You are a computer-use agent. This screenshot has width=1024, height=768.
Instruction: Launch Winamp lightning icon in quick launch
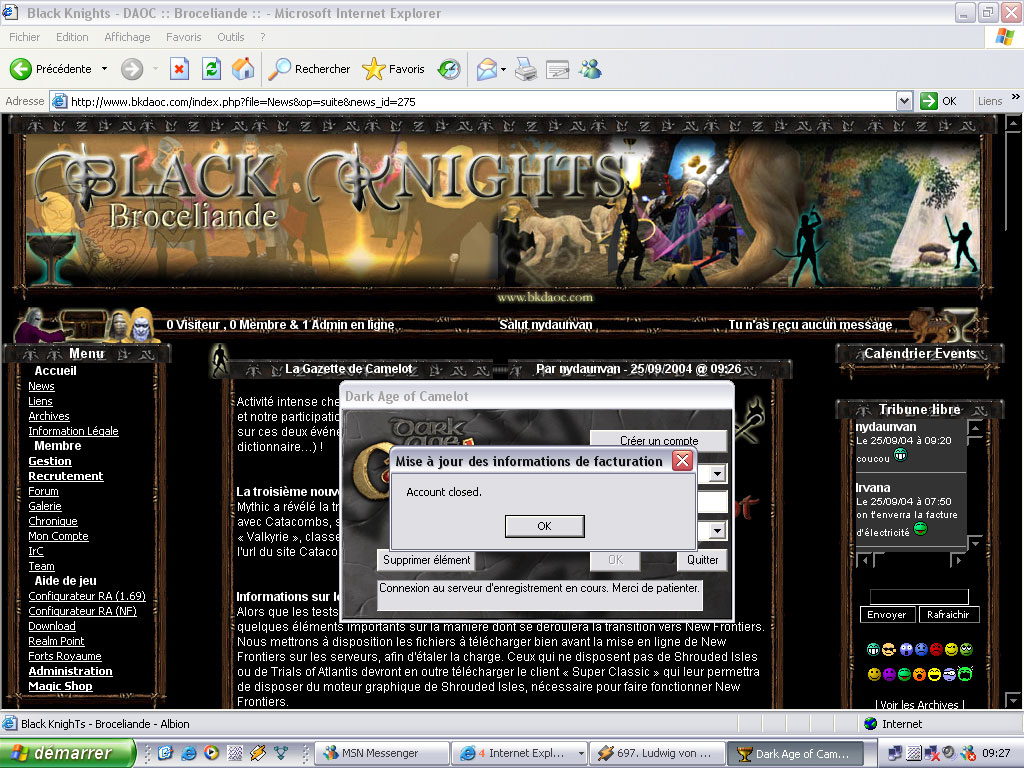pos(258,753)
